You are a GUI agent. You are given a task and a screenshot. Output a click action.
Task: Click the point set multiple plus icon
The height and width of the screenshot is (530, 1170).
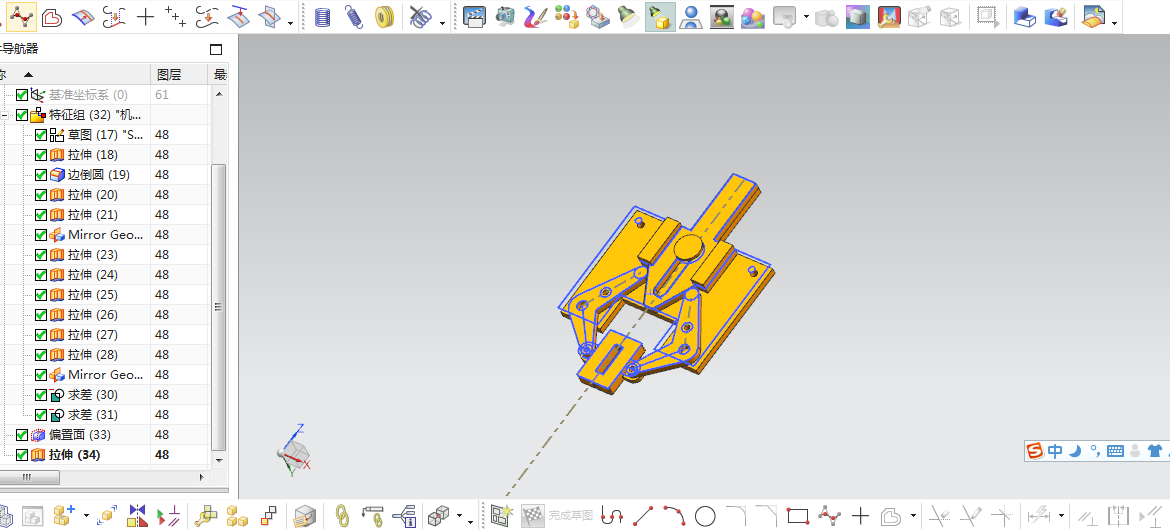coord(175,16)
